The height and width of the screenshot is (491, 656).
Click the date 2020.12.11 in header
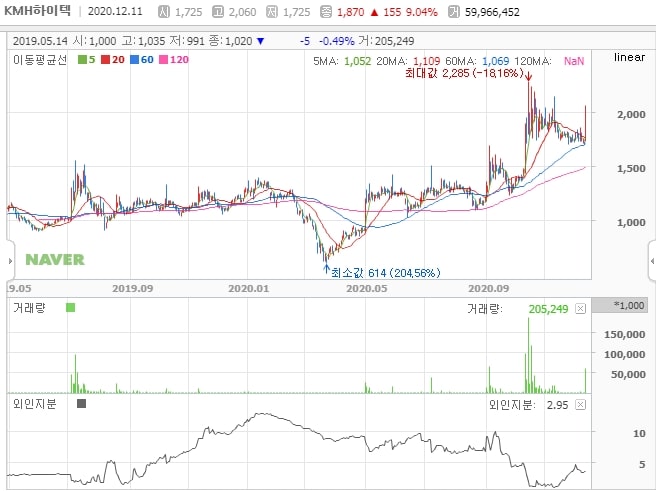point(115,11)
